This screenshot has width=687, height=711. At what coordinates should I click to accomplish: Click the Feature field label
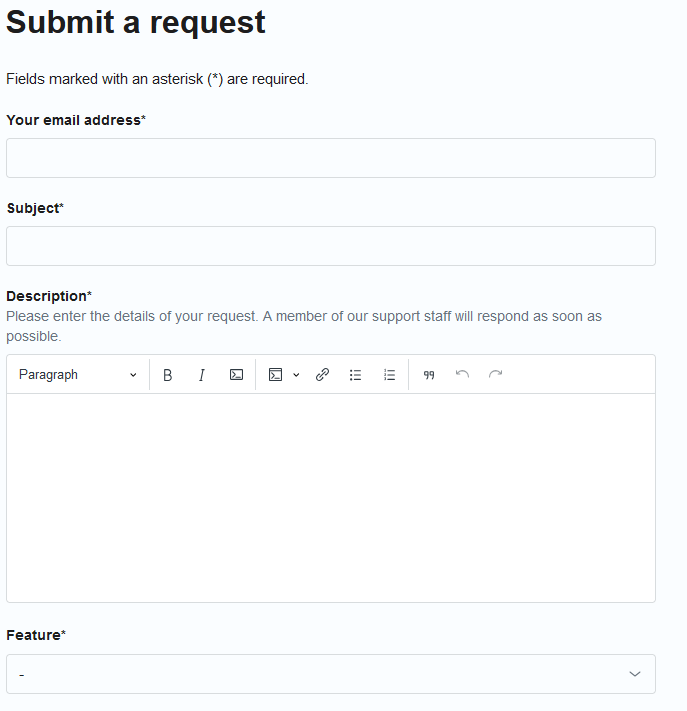click(33, 635)
